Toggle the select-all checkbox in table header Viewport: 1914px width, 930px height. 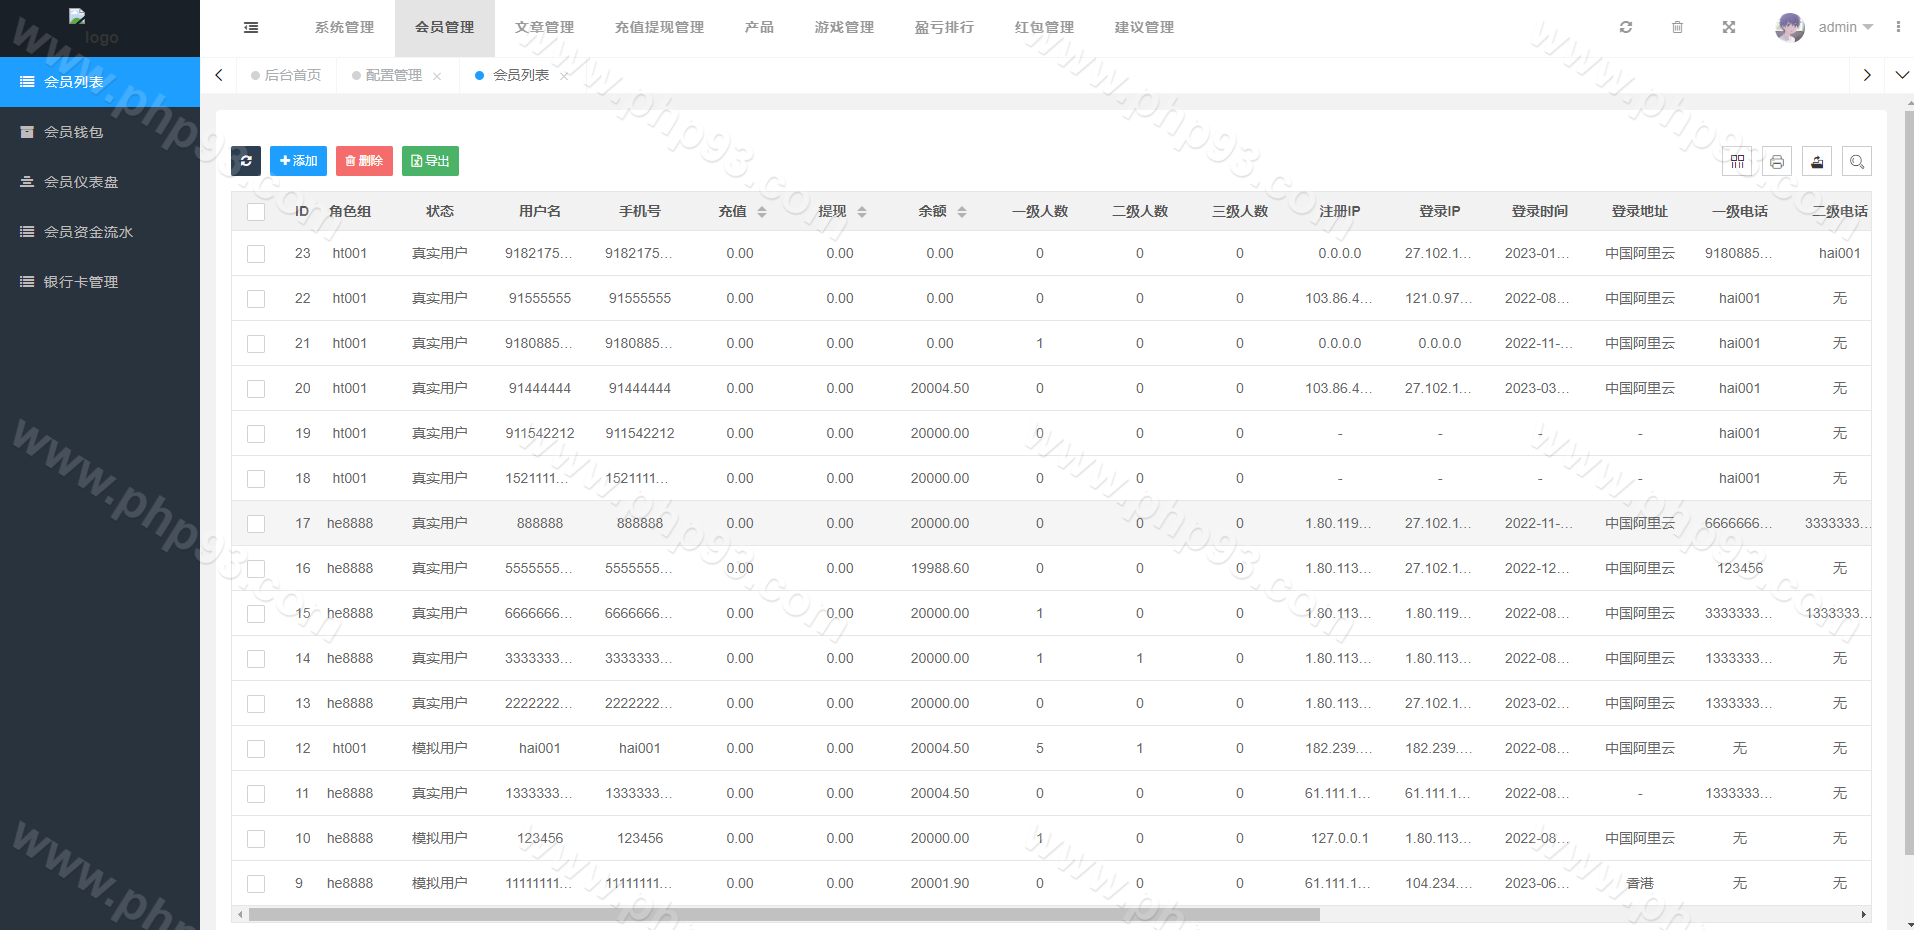point(256,212)
